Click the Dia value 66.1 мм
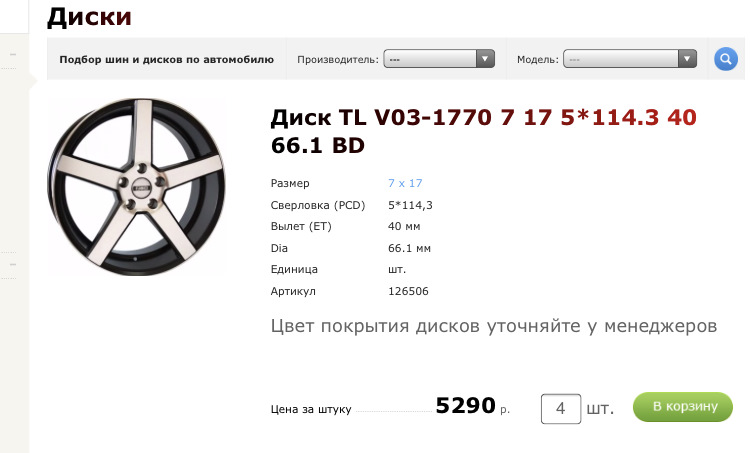The image size is (750, 453). [x=409, y=248]
